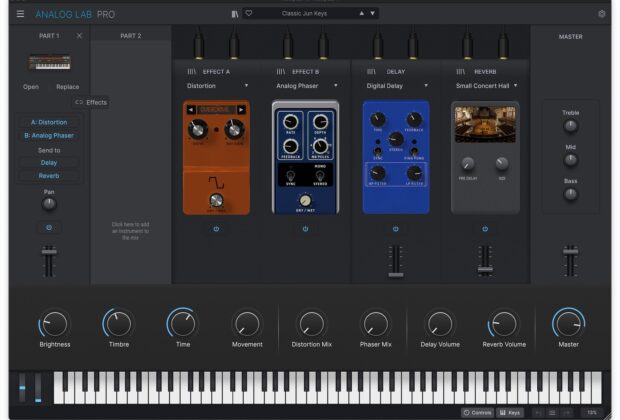
Task: Open the Small Concert Hall reverb dropdown
Action: pos(486,86)
